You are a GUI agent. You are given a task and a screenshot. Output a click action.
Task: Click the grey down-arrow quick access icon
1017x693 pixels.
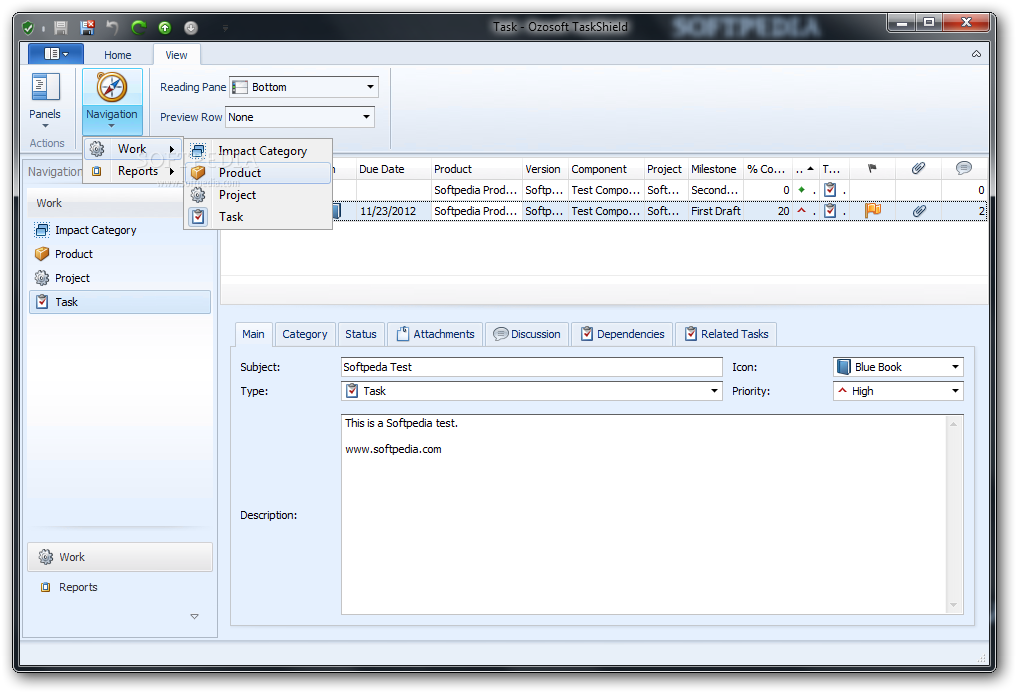pos(191,27)
